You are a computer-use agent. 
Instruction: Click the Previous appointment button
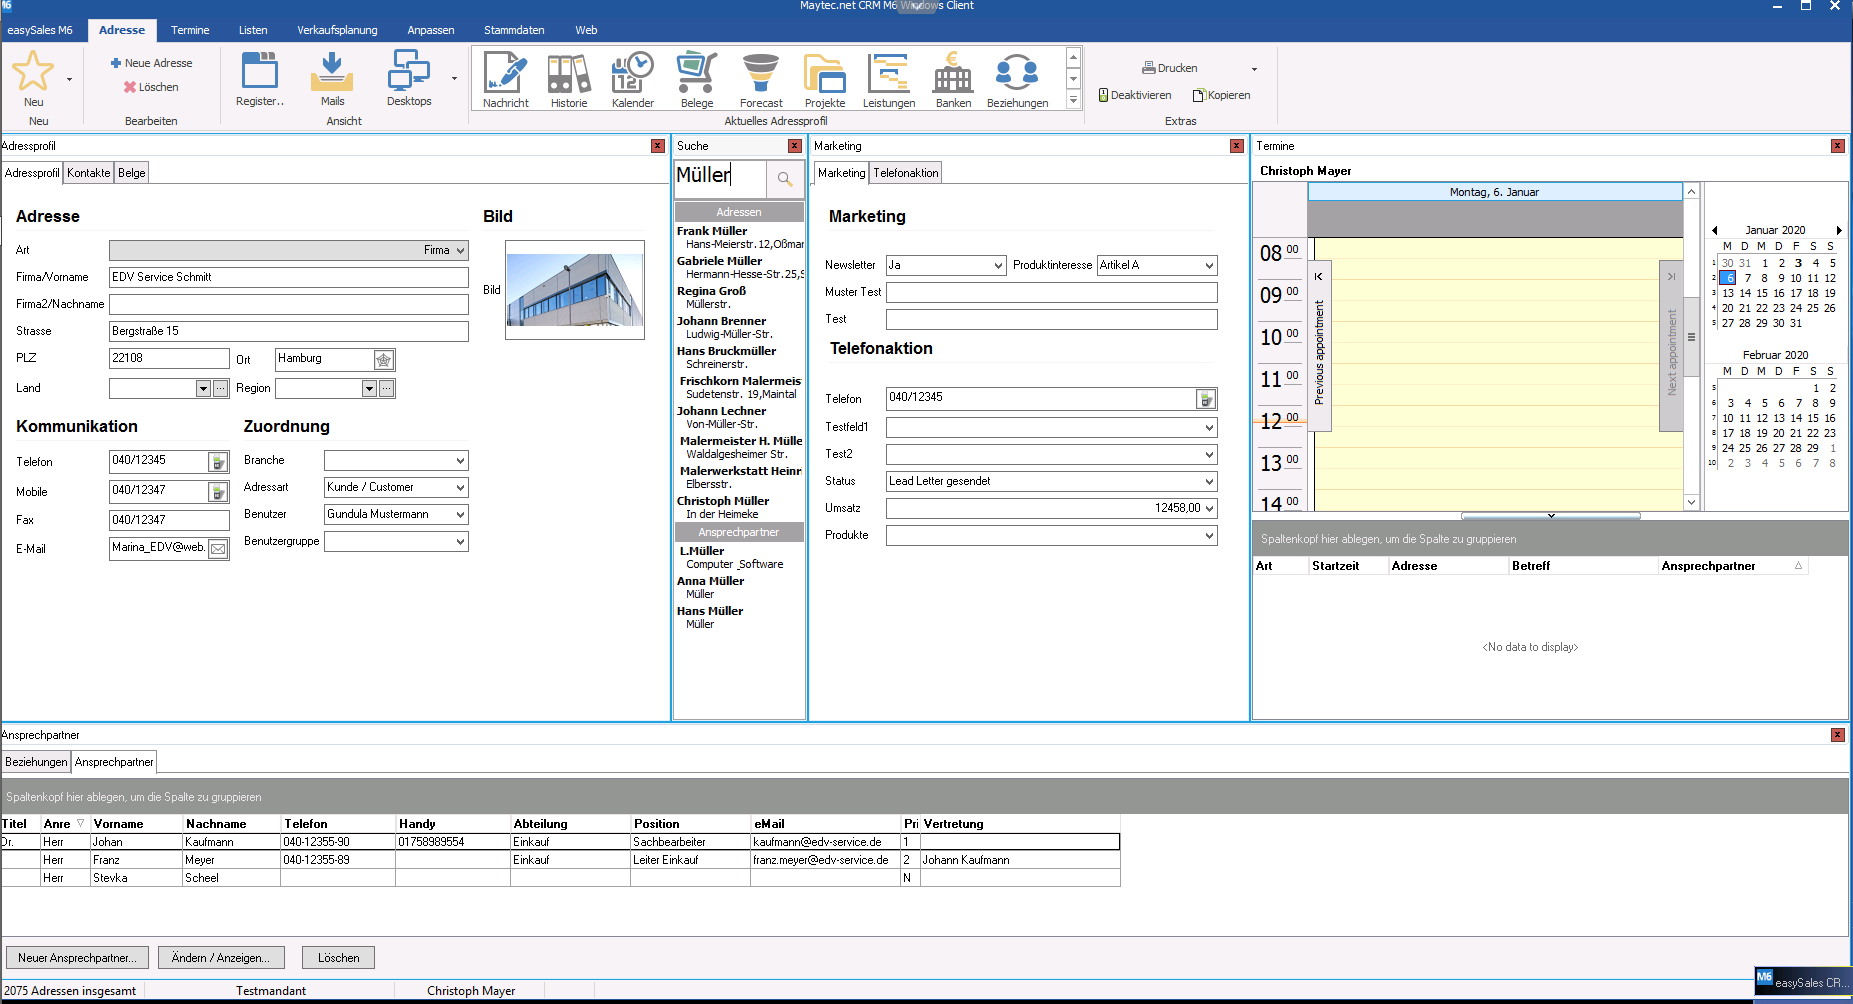click(1319, 346)
